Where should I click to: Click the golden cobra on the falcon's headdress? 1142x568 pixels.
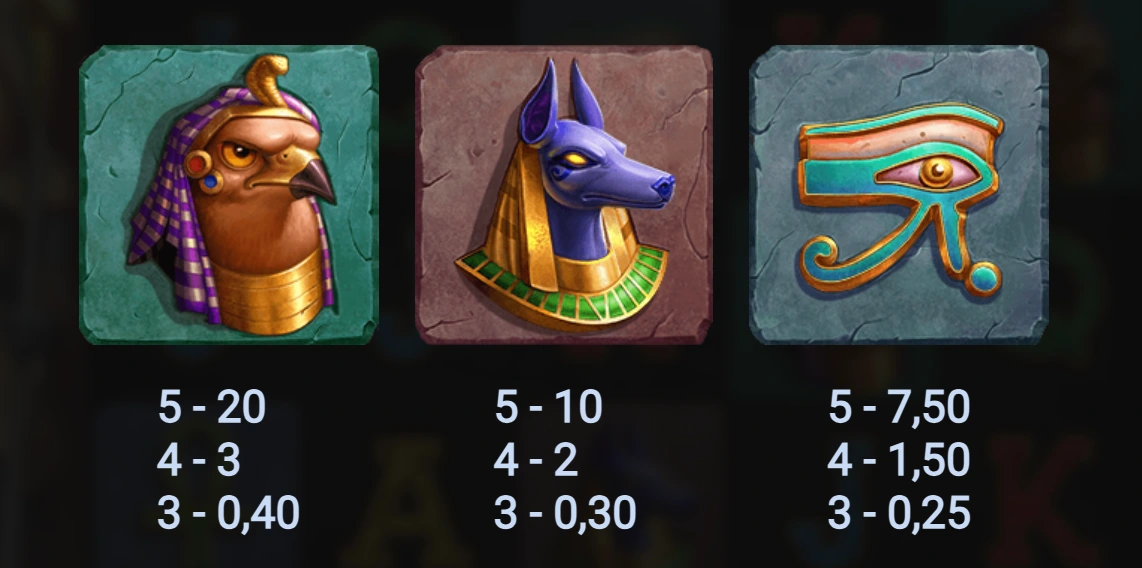(x=268, y=79)
